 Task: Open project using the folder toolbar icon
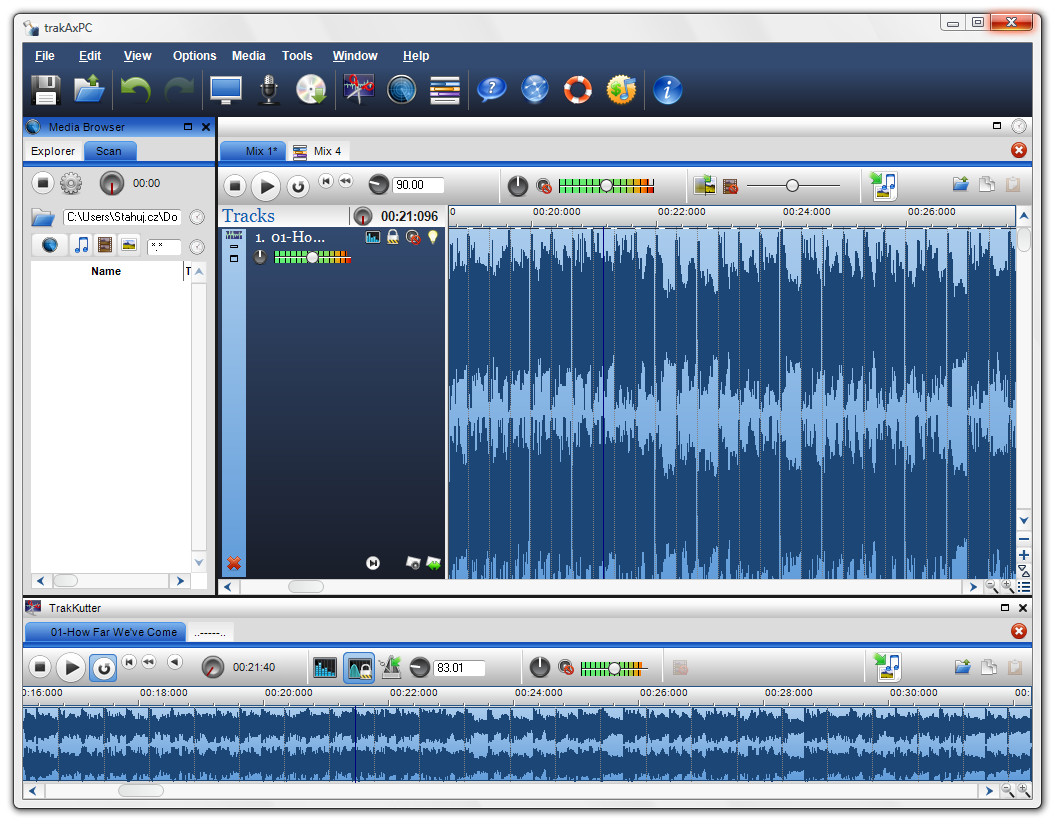coord(89,89)
